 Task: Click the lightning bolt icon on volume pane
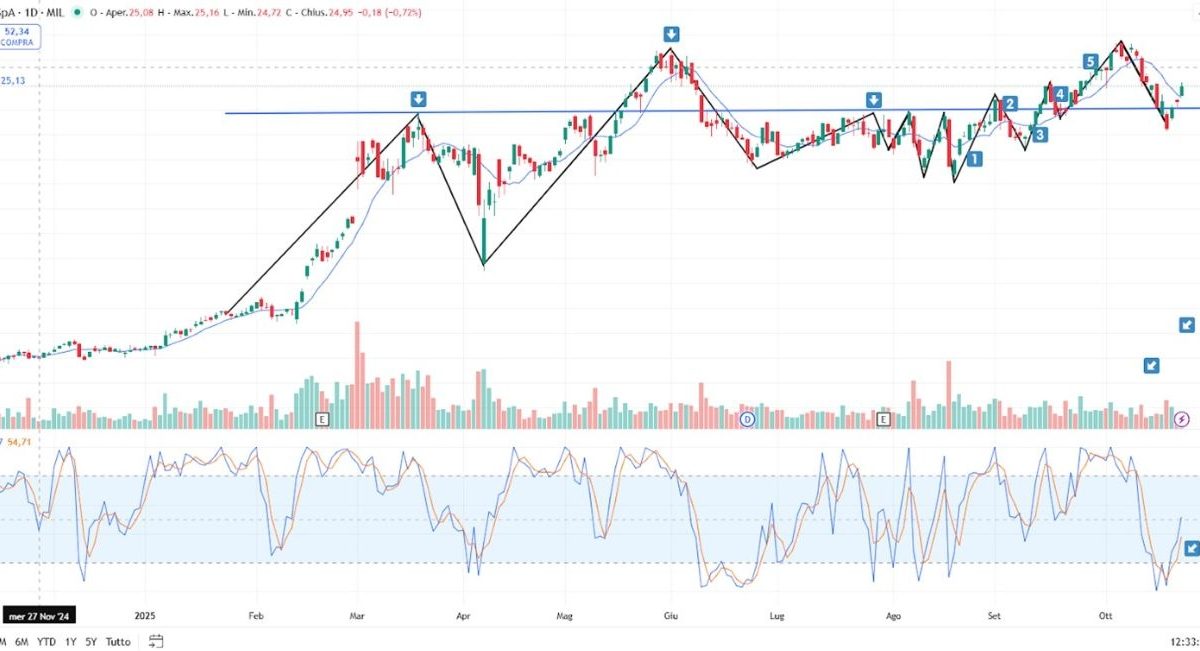click(1182, 419)
